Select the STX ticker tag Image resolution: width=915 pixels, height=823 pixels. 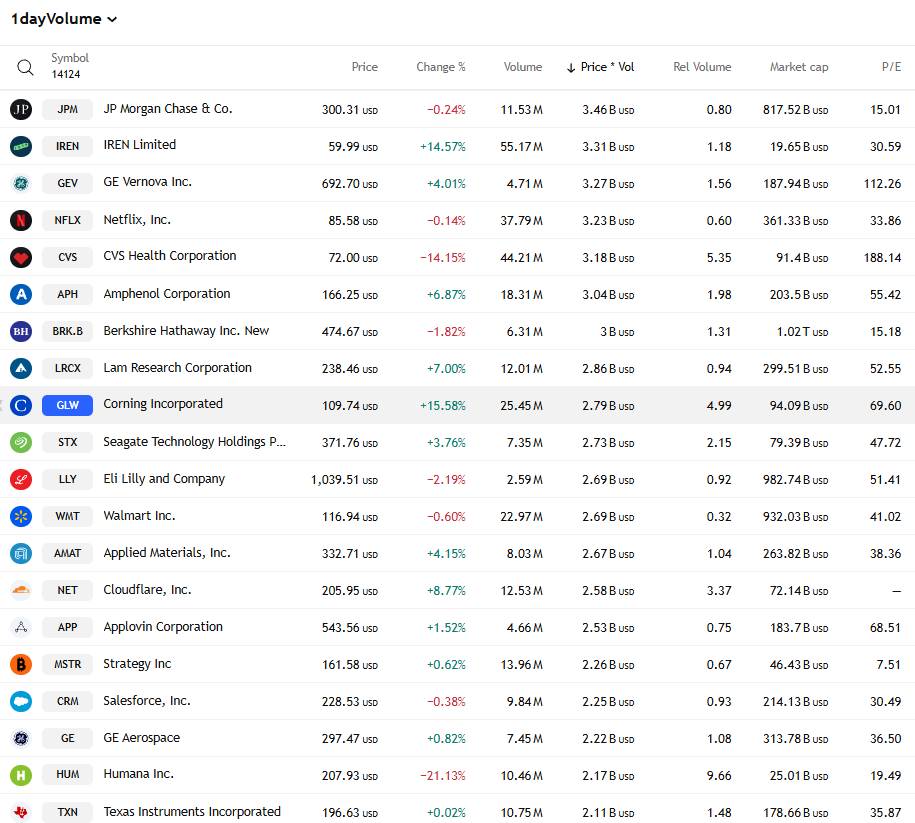[x=68, y=442]
